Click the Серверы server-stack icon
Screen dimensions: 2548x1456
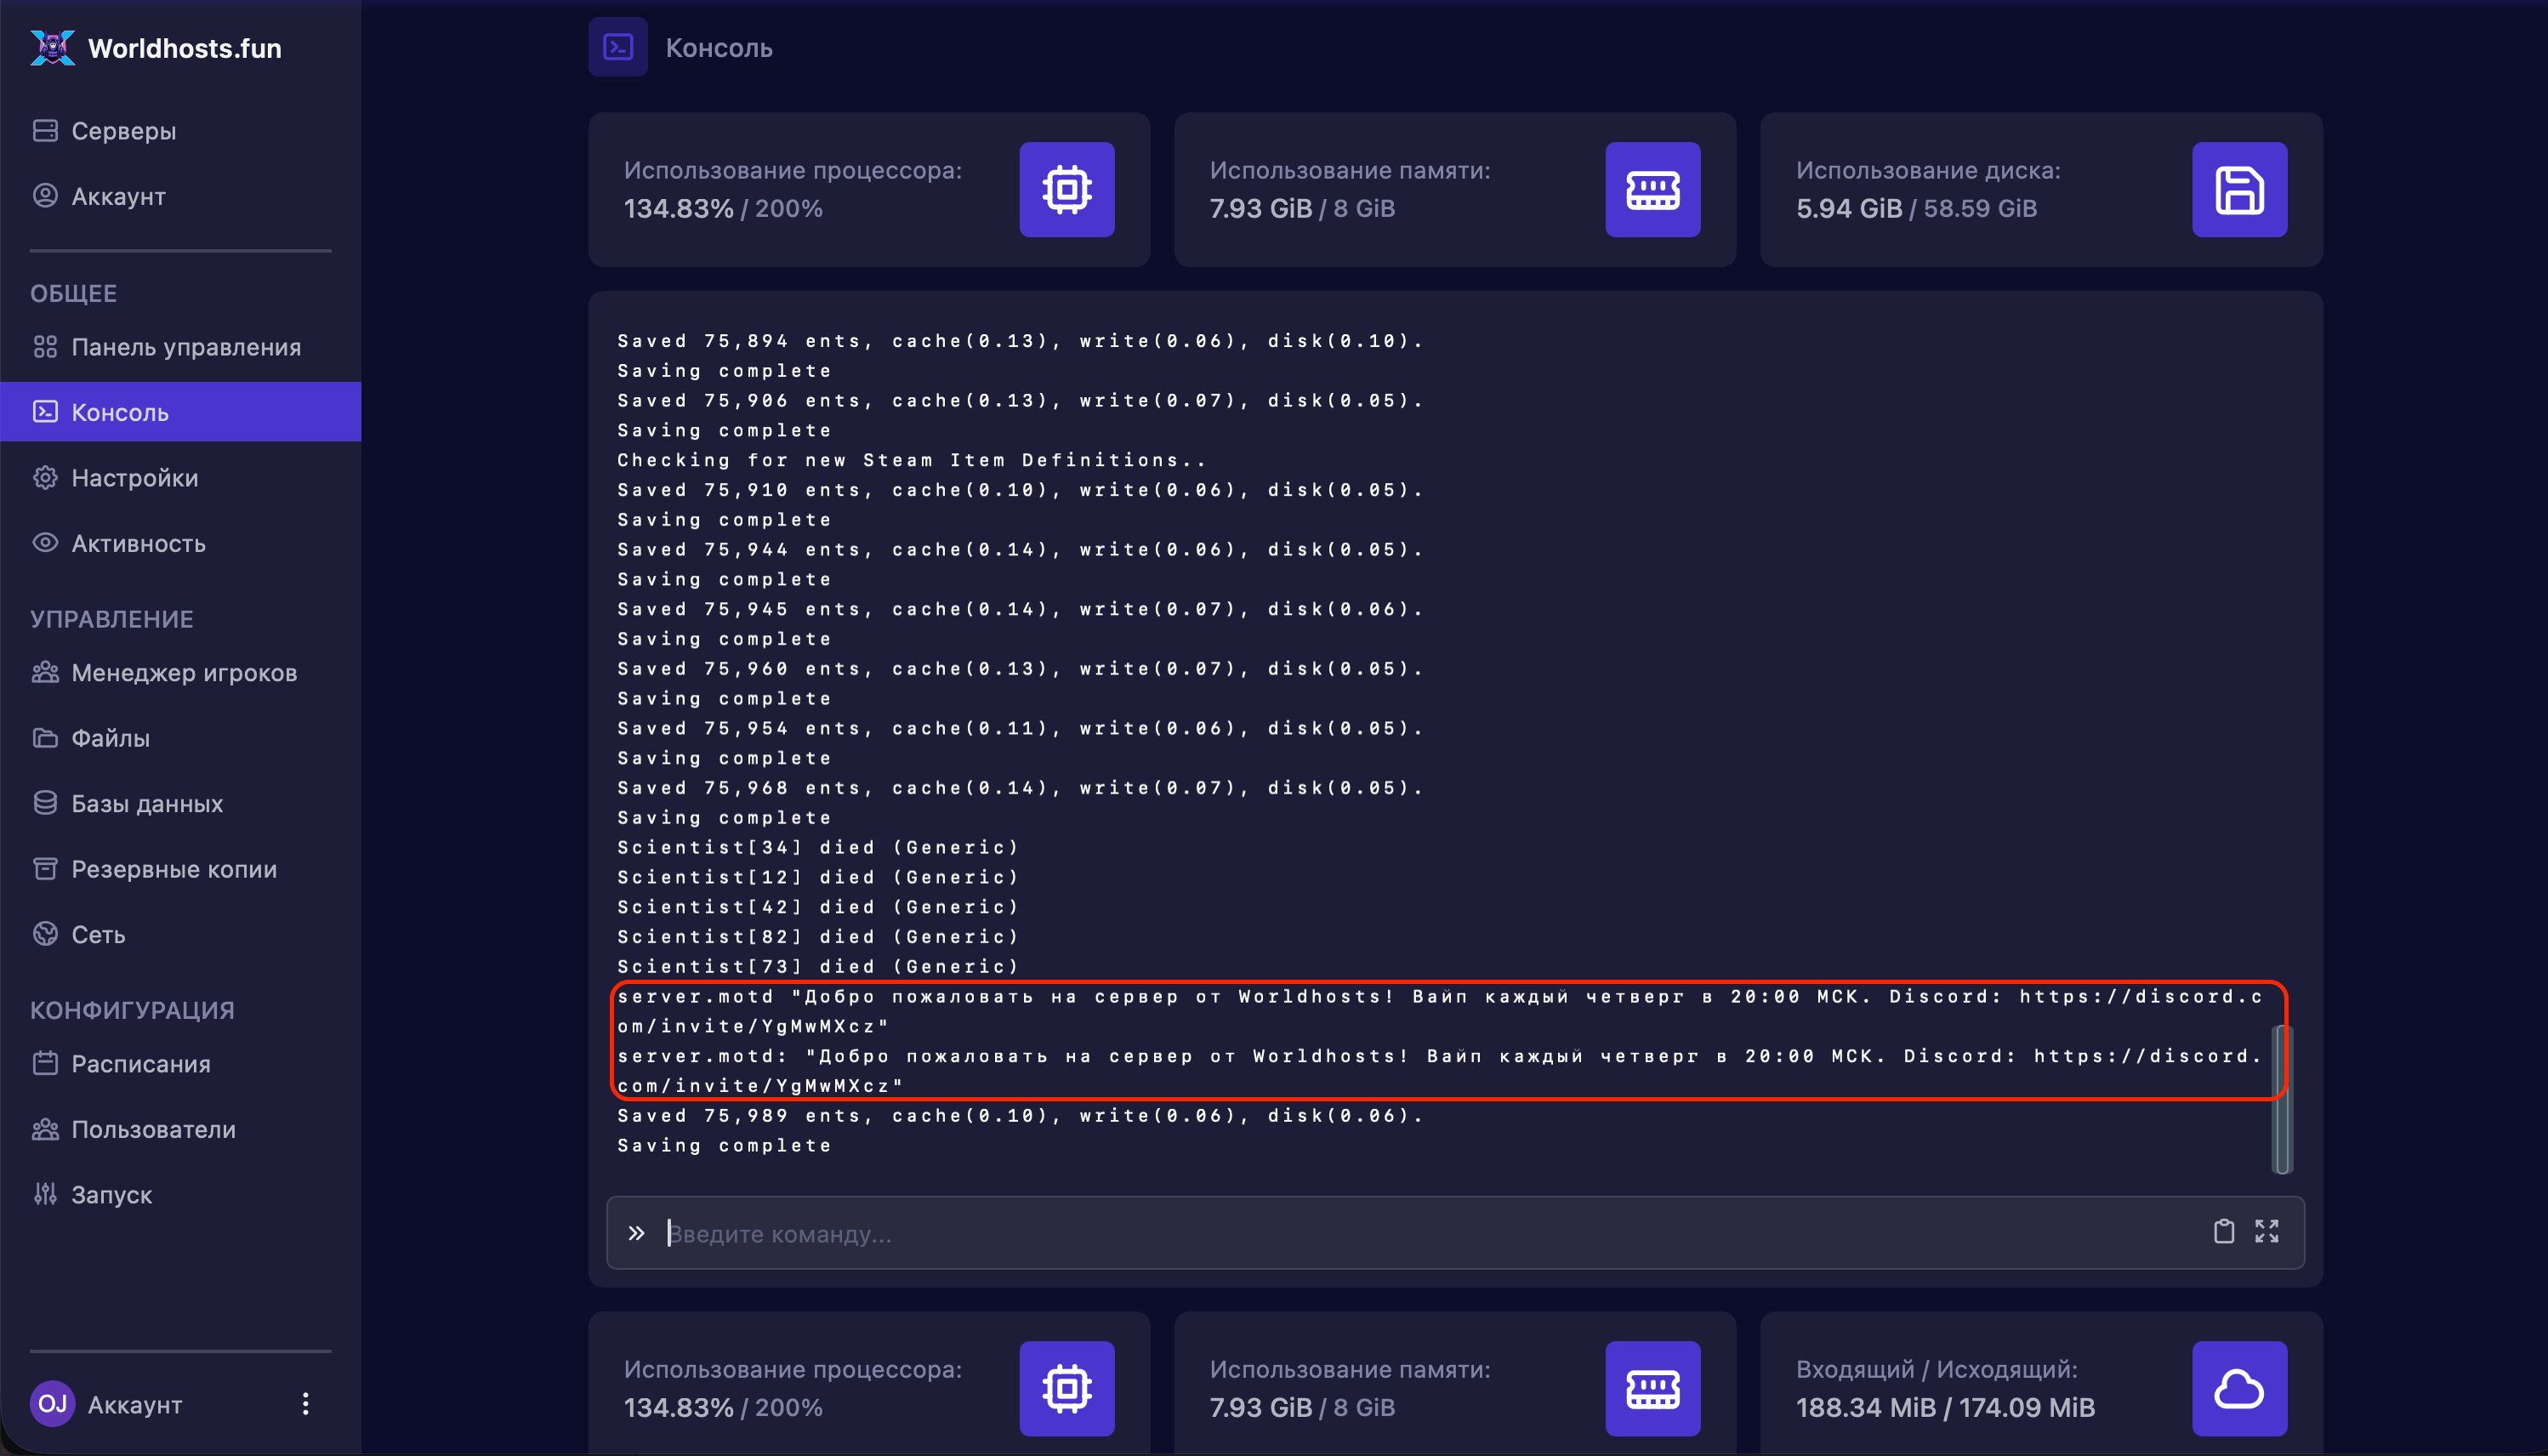click(45, 131)
